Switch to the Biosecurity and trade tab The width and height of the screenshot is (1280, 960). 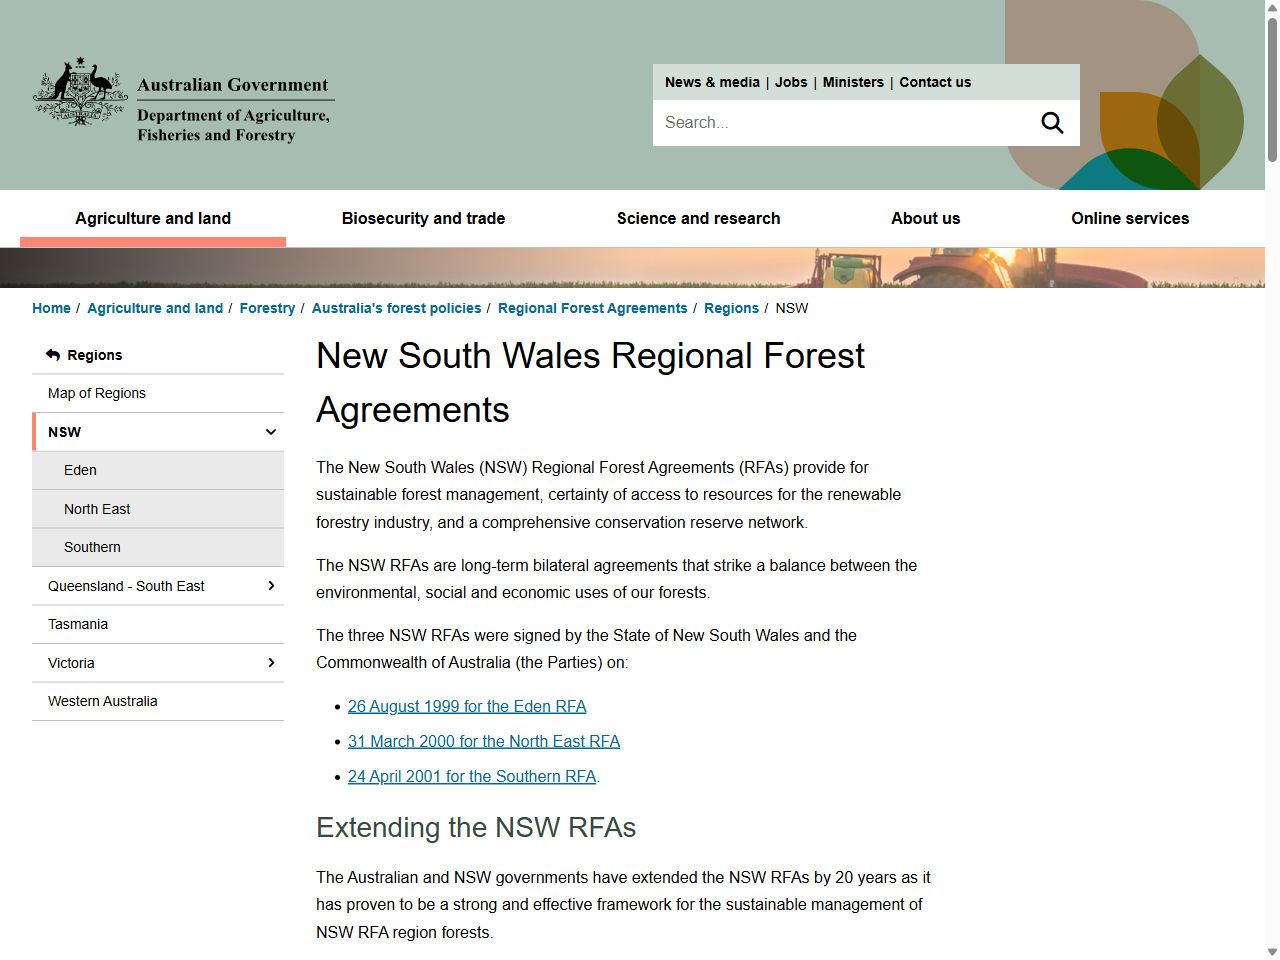(423, 218)
